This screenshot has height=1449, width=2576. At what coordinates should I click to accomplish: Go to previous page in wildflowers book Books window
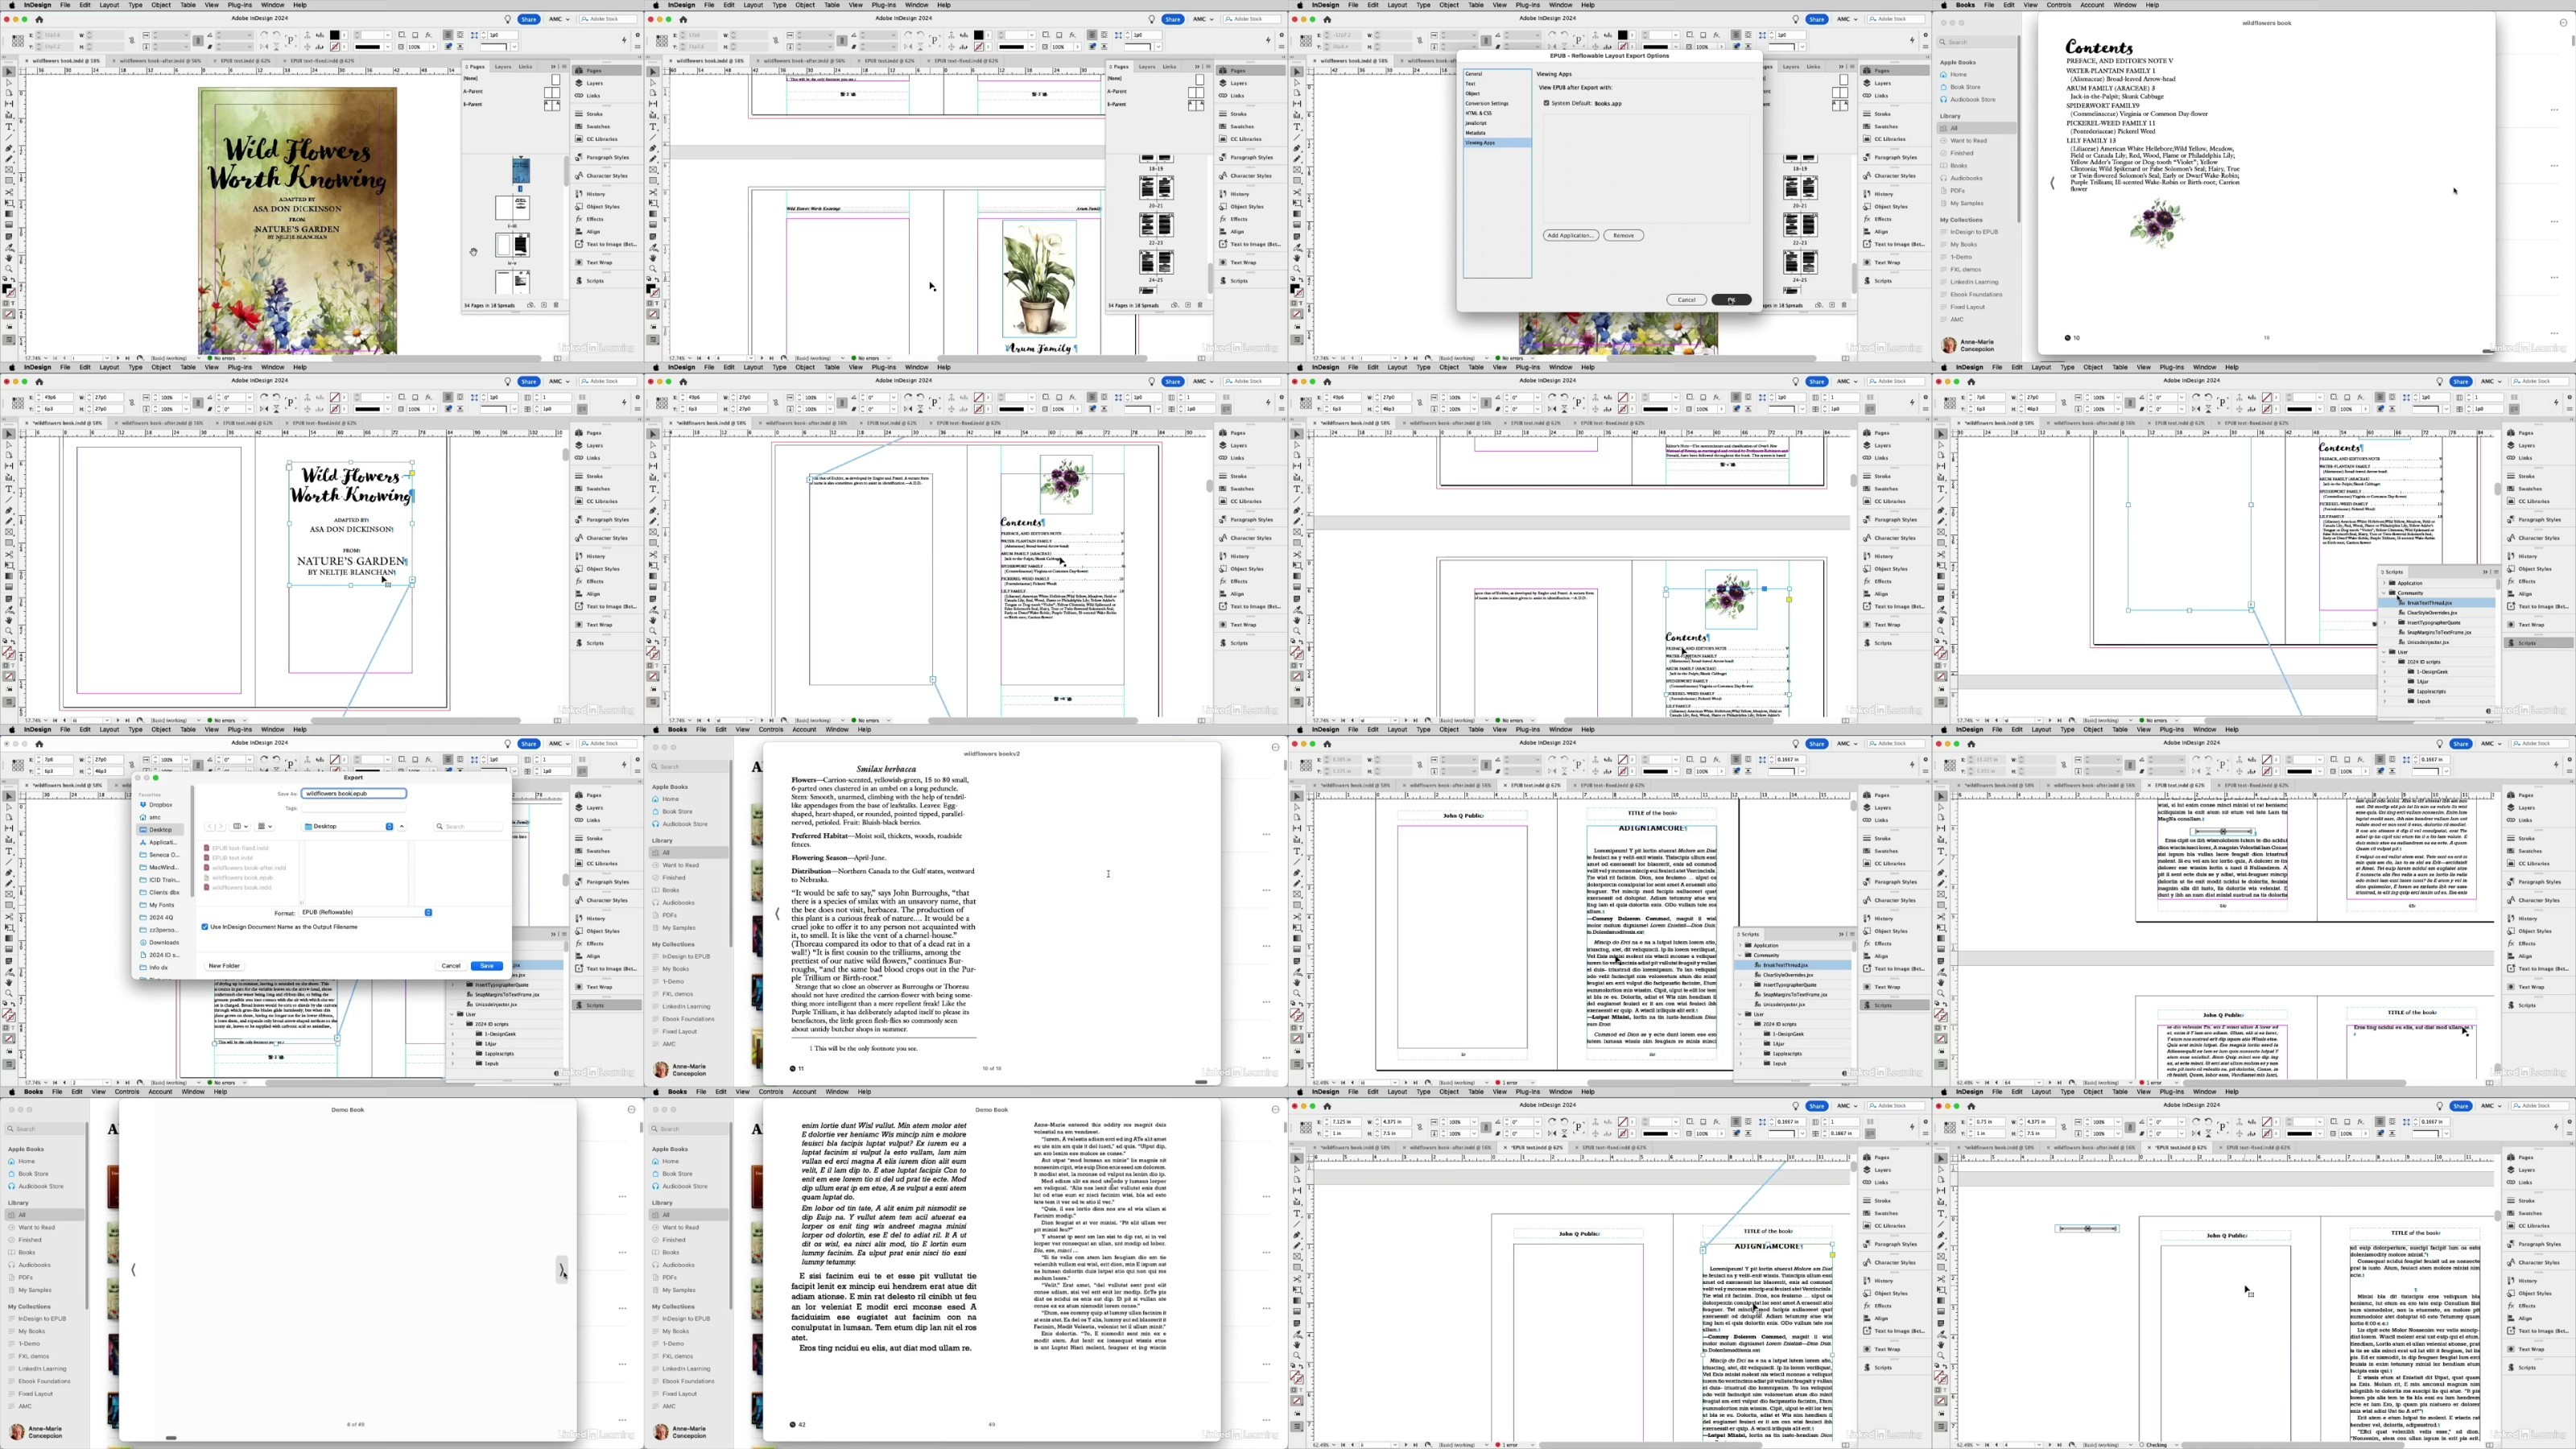[x=2052, y=184]
